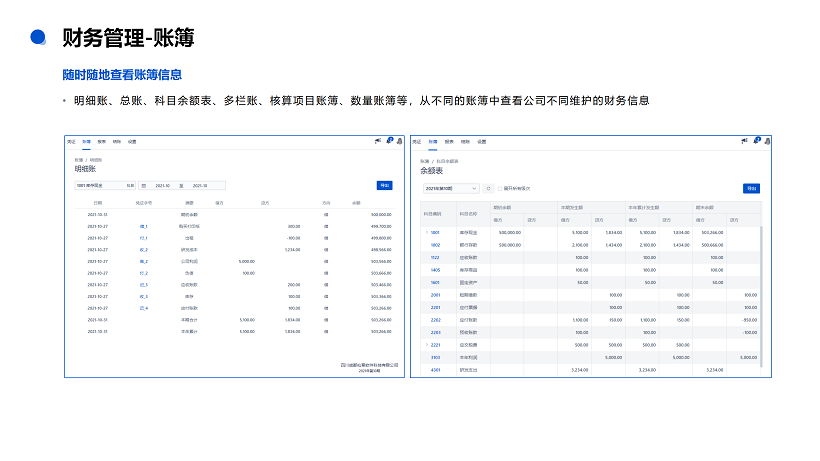Open the 2021年第10期 period dropdown

tap(451, 188)
